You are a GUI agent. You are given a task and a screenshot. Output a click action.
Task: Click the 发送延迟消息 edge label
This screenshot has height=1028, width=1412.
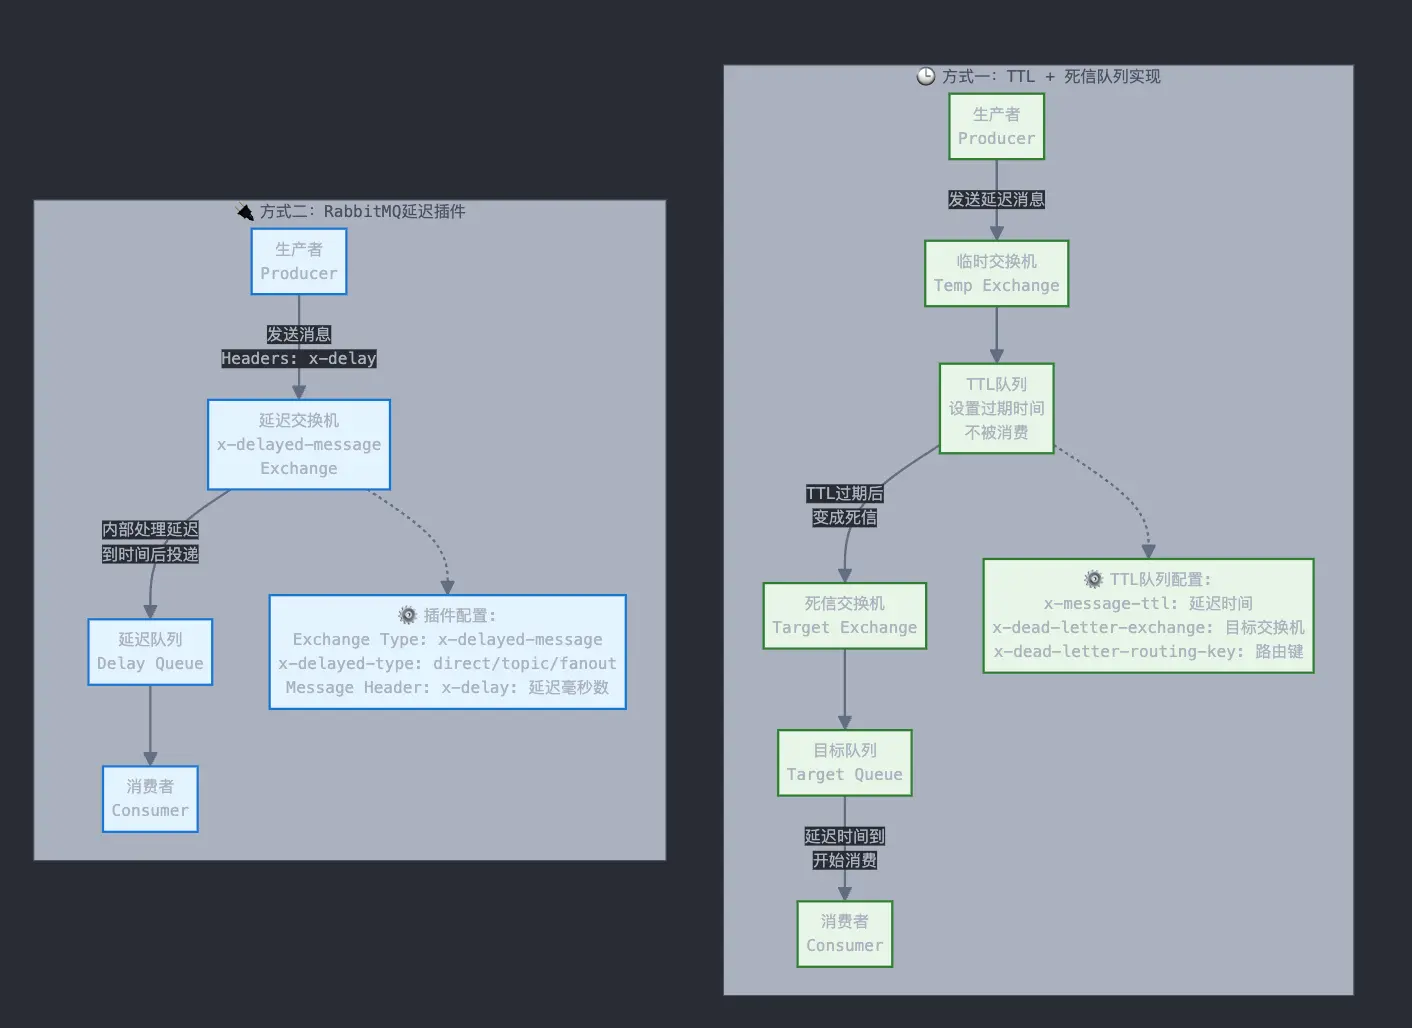pos(997,199)
